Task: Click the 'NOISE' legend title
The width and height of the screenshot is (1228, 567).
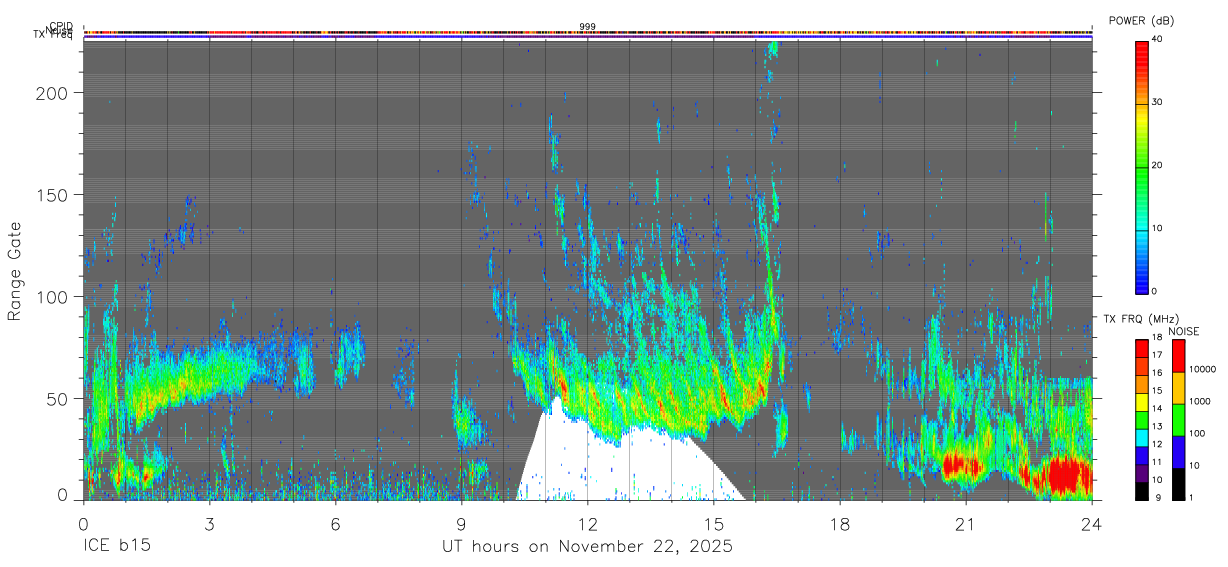Action: pyautogui.click(x=1183, y=331)
